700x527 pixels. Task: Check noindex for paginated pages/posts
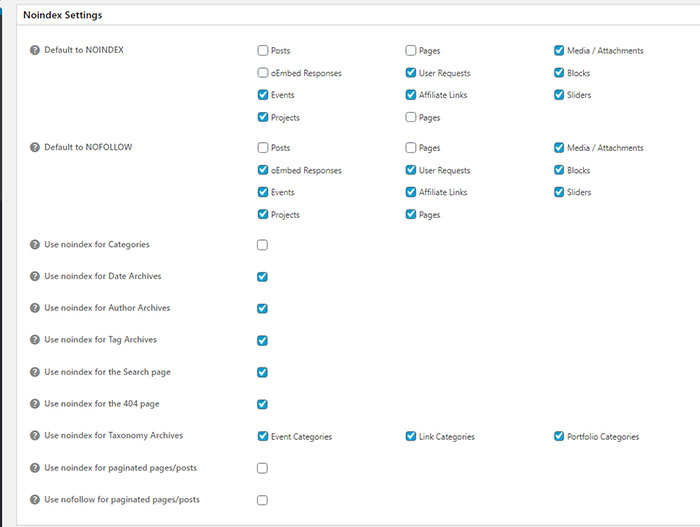pos(262,468)
